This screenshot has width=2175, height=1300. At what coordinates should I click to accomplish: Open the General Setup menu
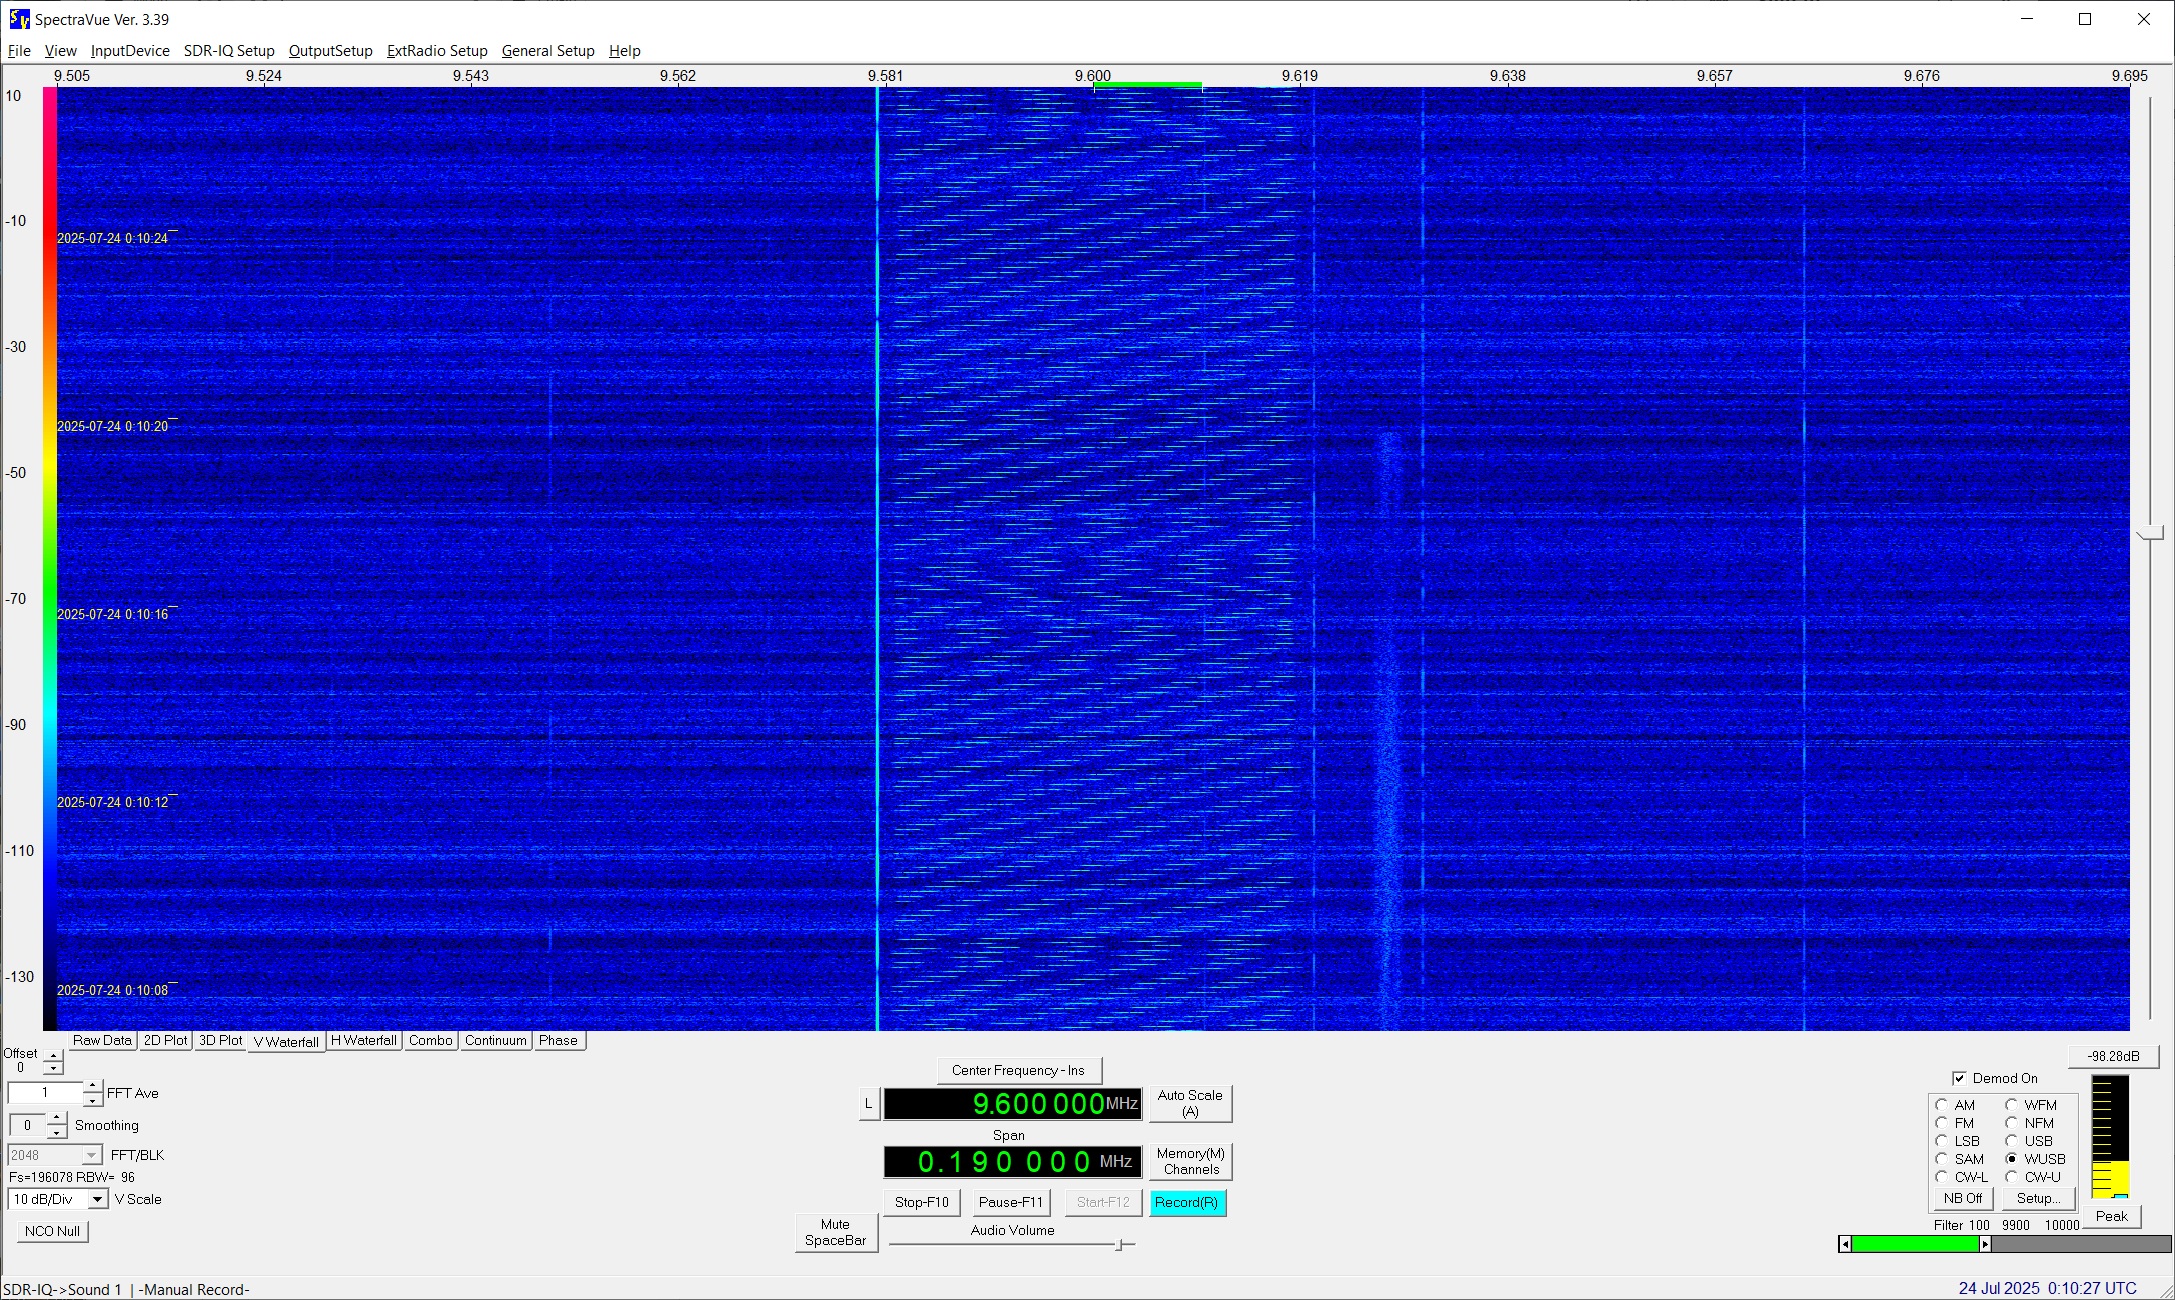click(548, 51)
